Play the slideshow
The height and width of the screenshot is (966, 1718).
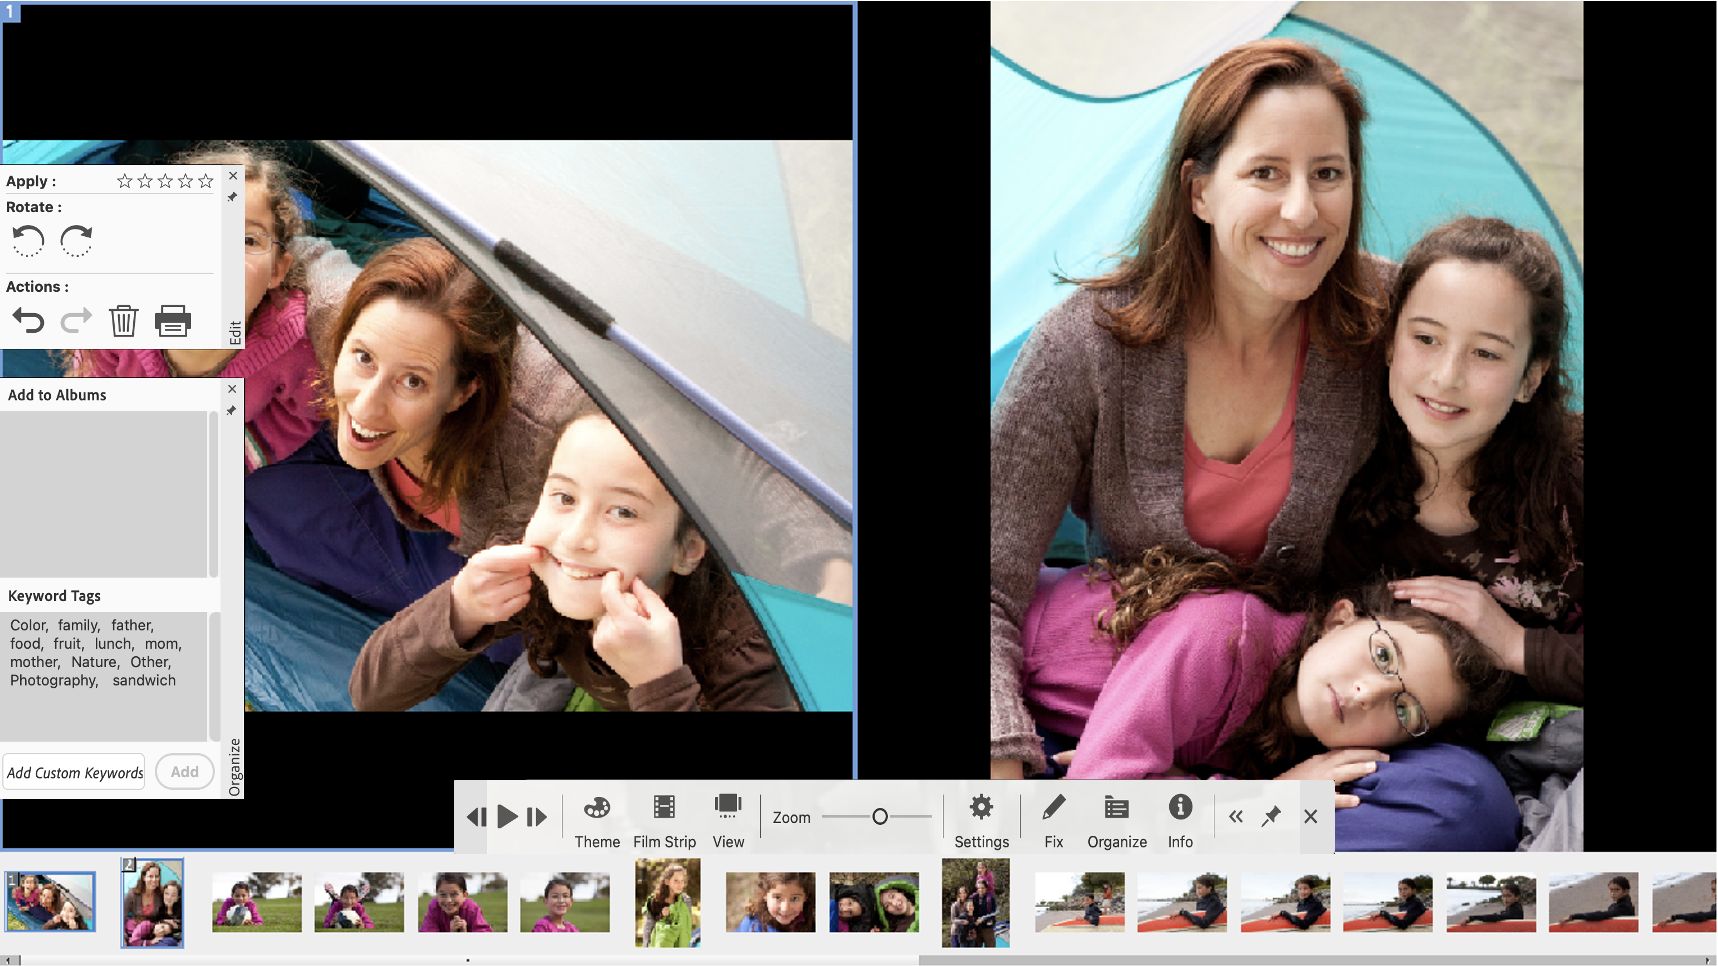coord(507,817)
